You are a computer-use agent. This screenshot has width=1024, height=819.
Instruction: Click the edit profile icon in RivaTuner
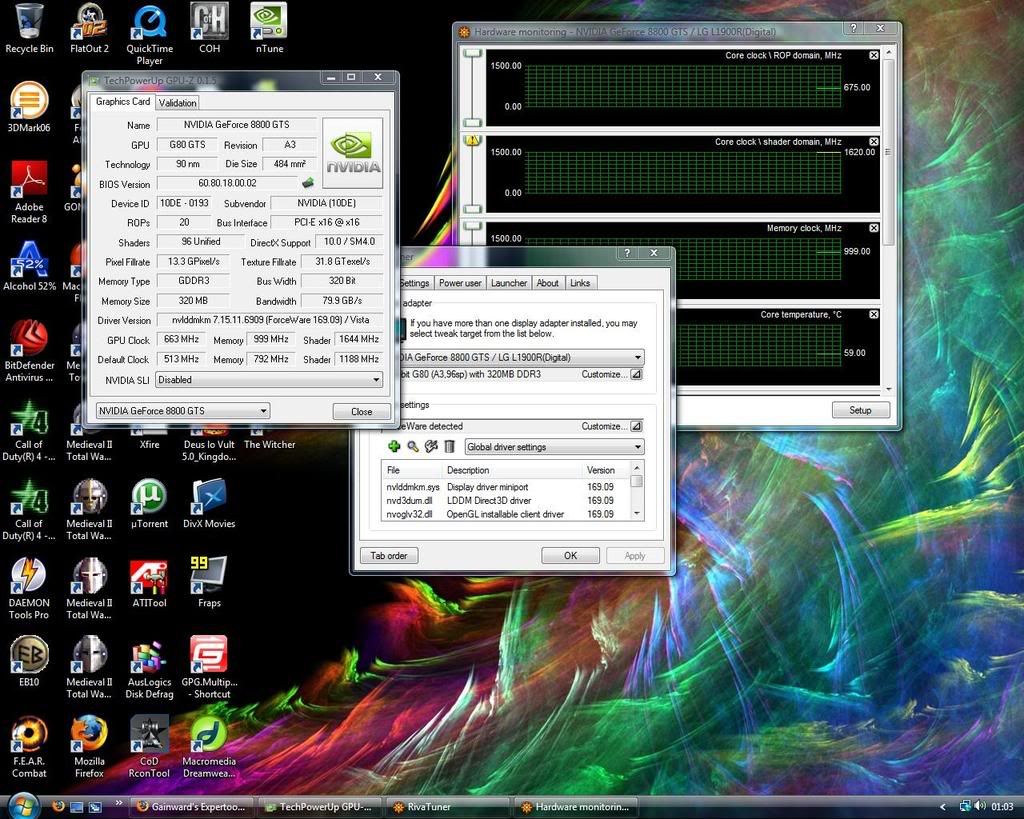430,446
